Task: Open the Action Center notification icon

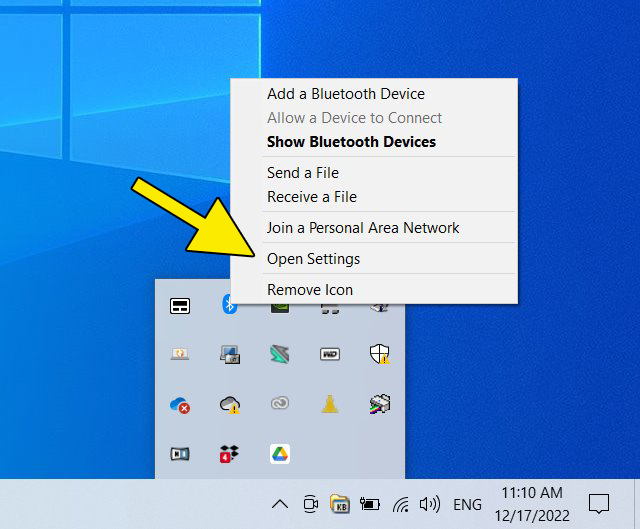Action: (599, 504)
